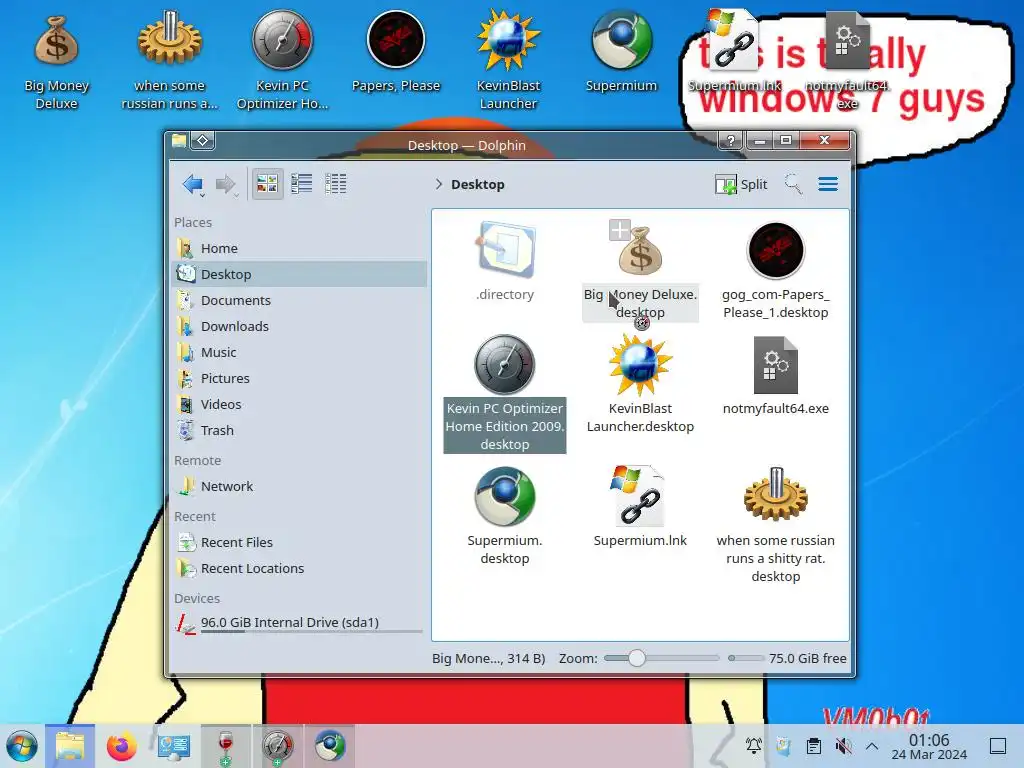Open Recent Files in the sidebar
The height and width of the screenshot is (768, 1024).
point(300,543)
